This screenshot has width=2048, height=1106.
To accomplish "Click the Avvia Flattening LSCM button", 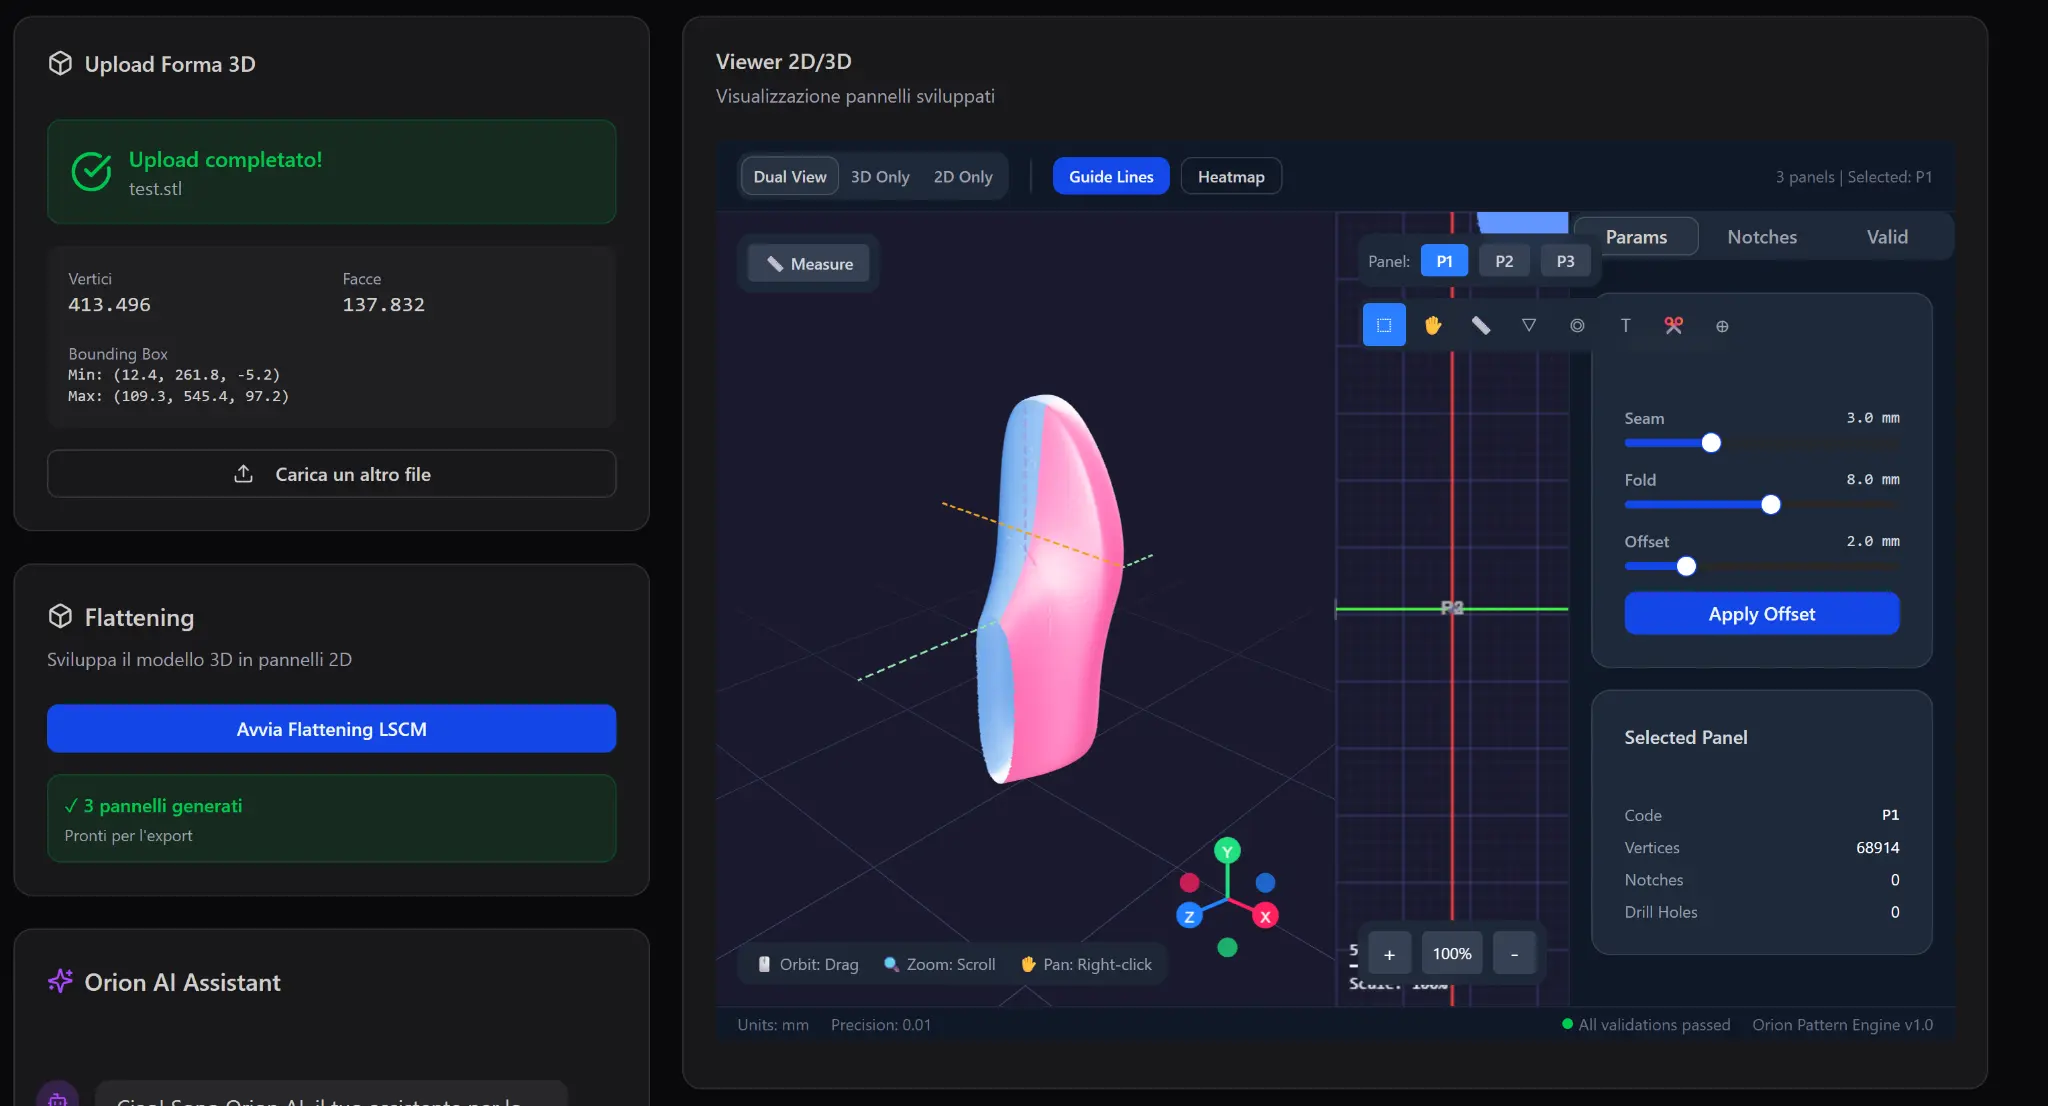I will [331, 729].
